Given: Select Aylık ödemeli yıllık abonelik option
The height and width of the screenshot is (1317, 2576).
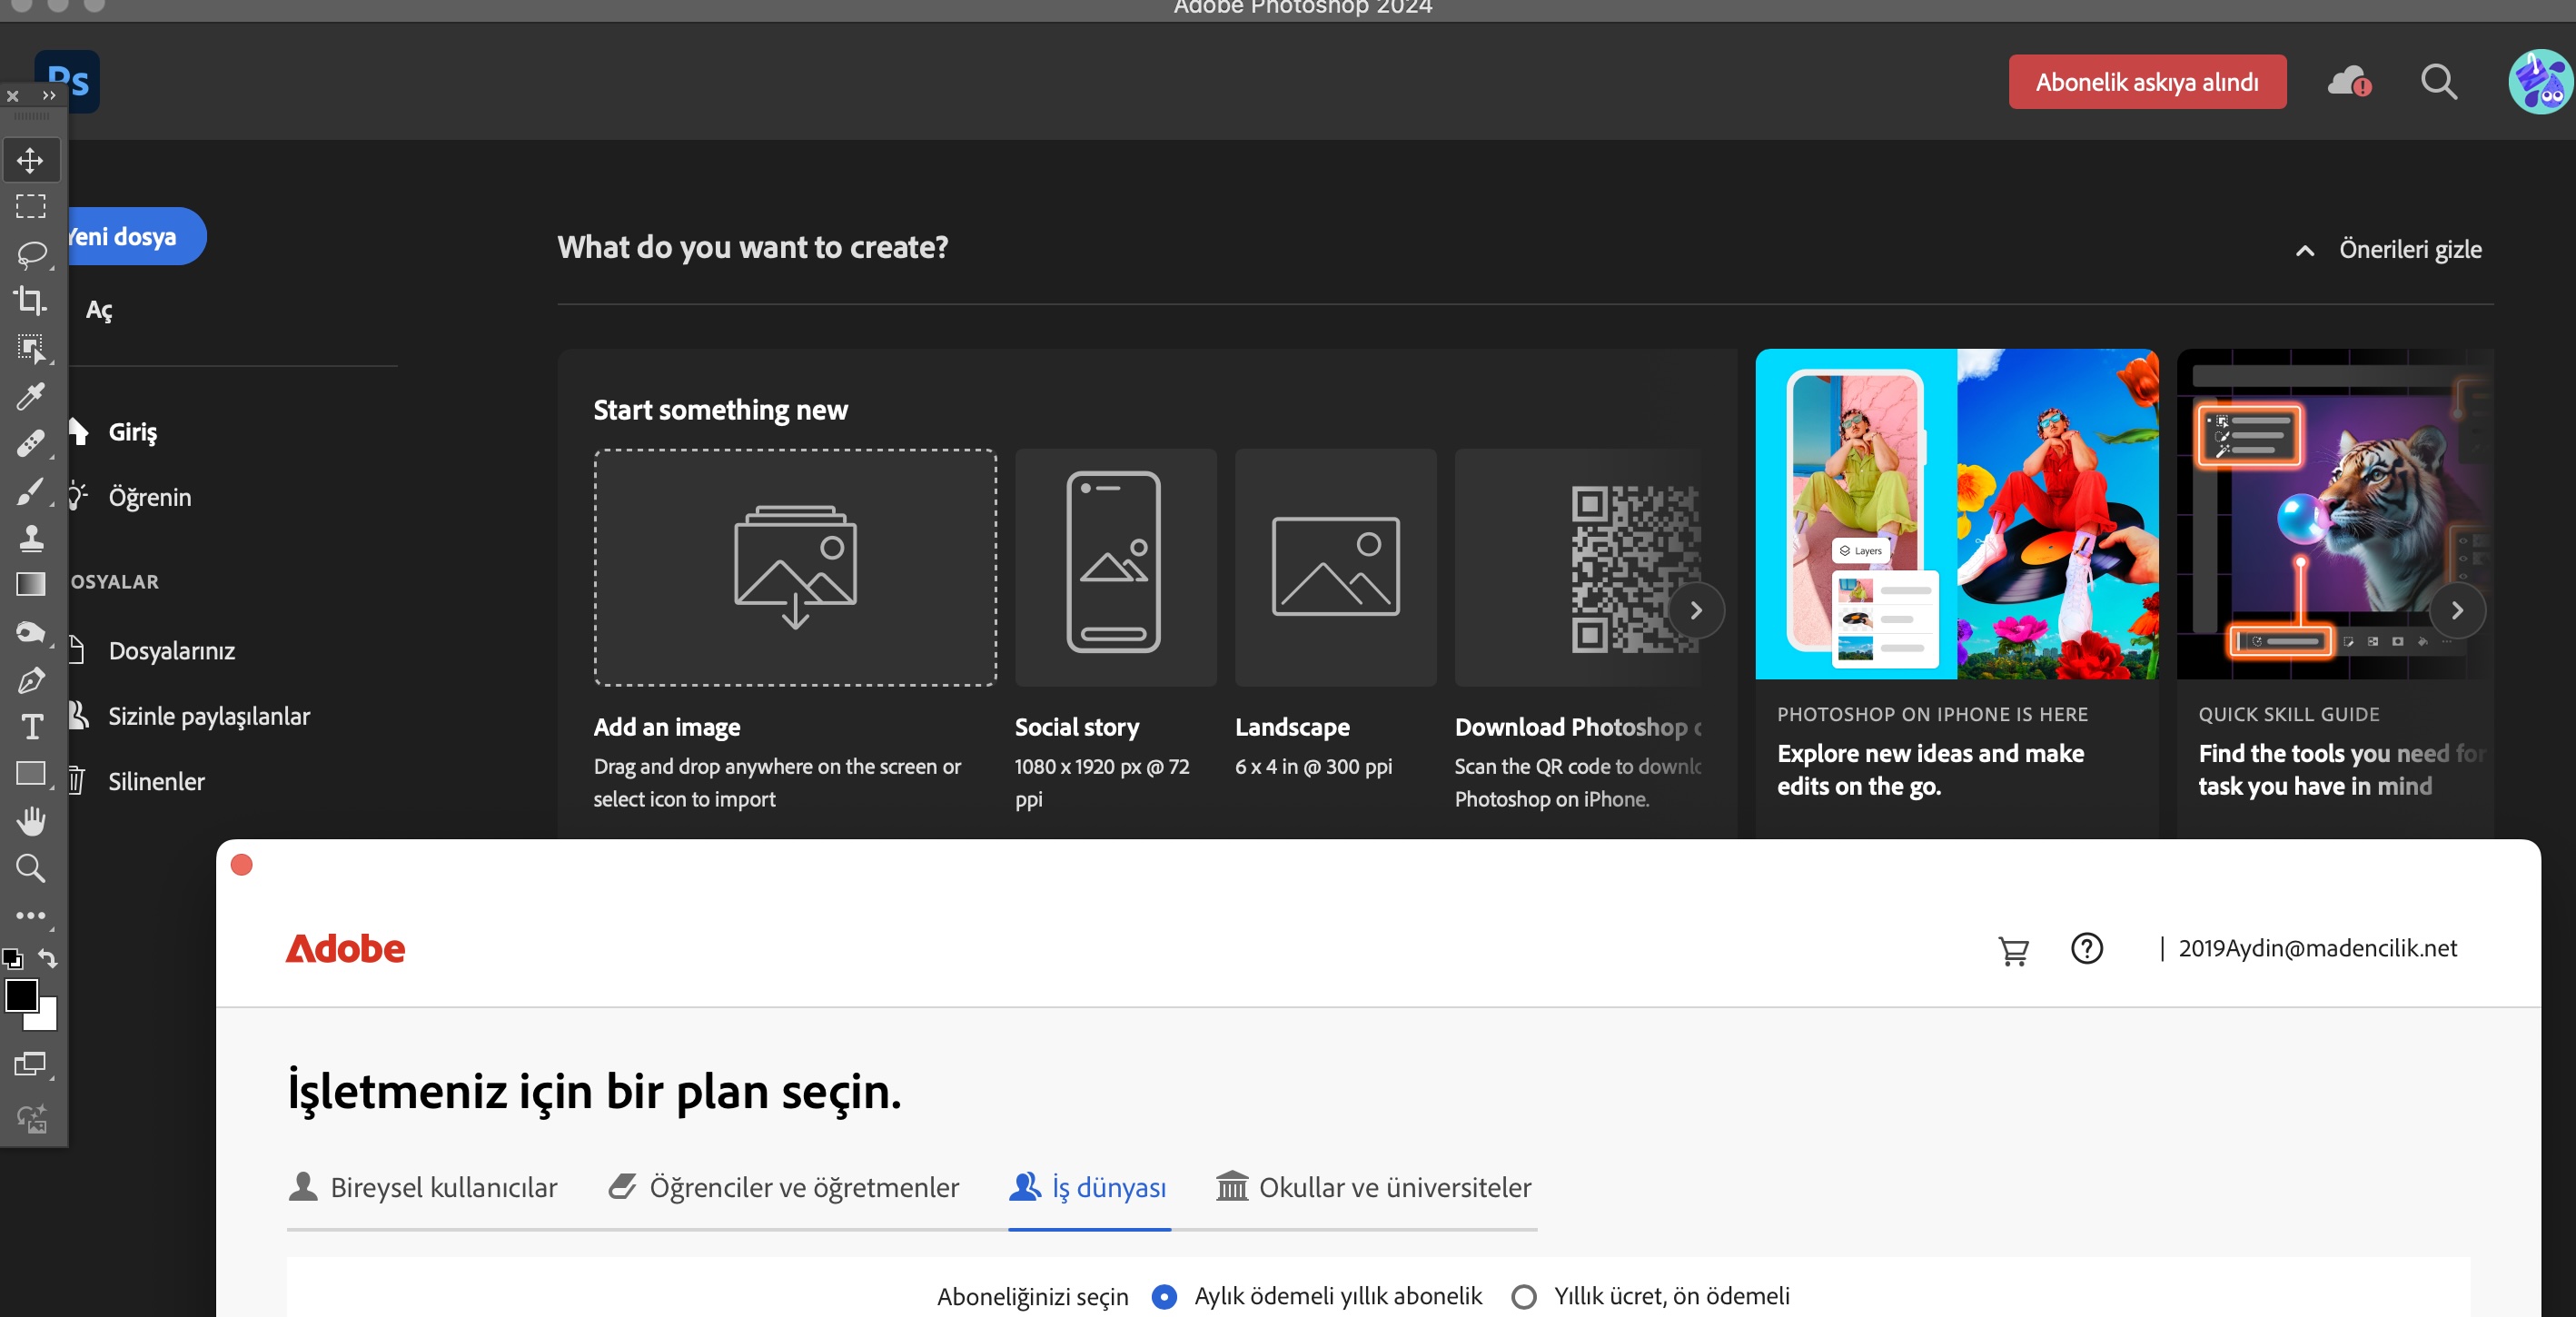Looking at the screenshot, I should [1163, 1297].
